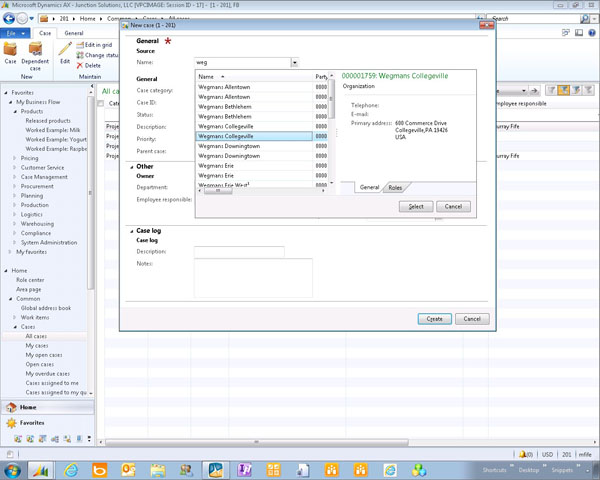Image resolution: width=600 pixels, height=480 pixels.
Task: Expand the Pricing tree node
Action: pyautogui.click(x=15, y=158)
